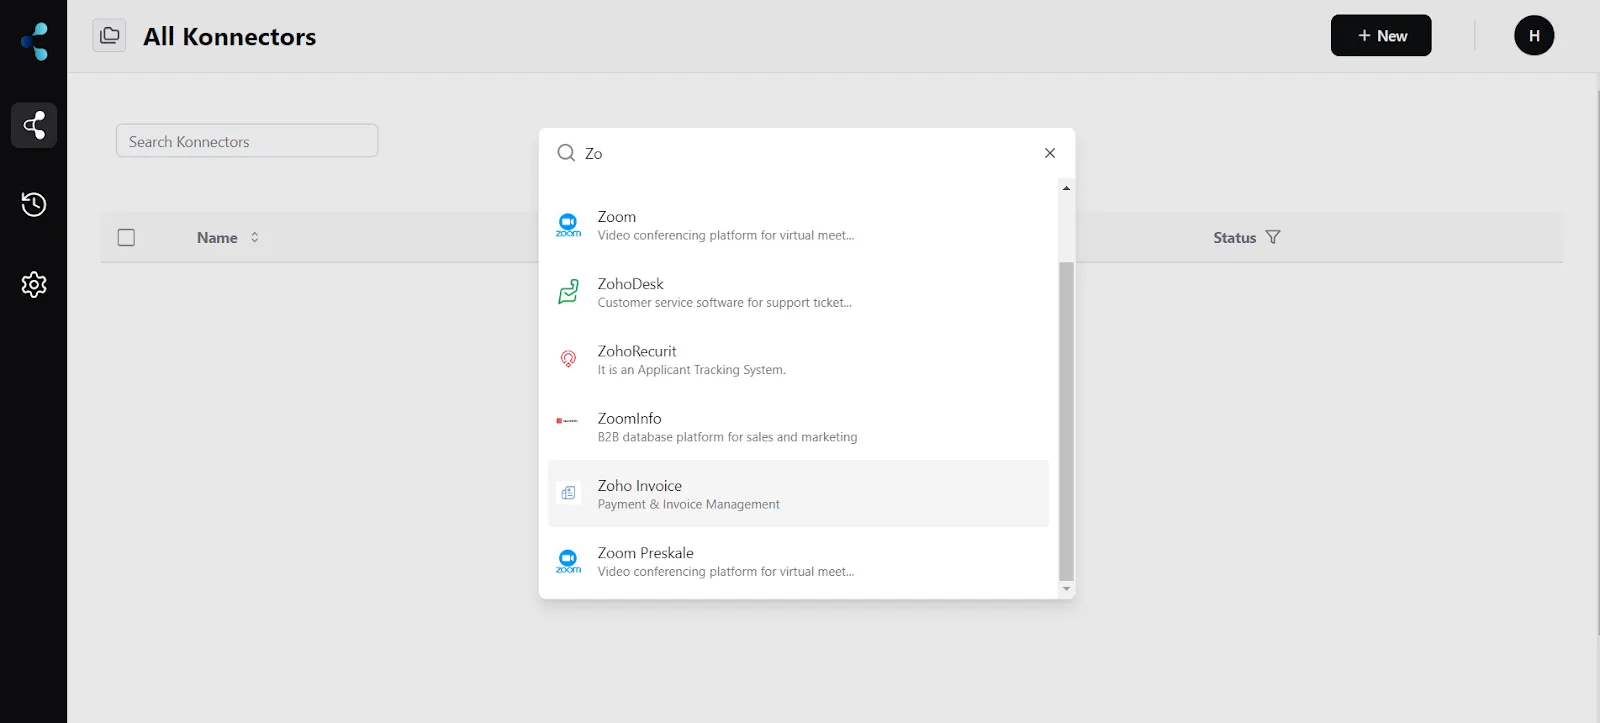
Task: Open Settings from the sidebar gear icon
Action: pyautogui.click(x=34, y=285)
